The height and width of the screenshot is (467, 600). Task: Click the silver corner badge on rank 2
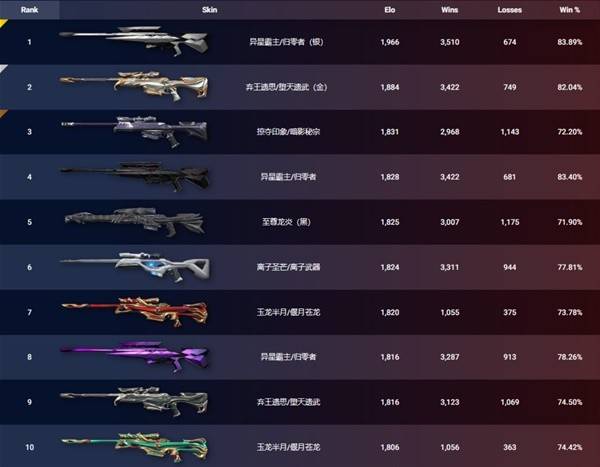pyautogui.click(x=3, y=69)
